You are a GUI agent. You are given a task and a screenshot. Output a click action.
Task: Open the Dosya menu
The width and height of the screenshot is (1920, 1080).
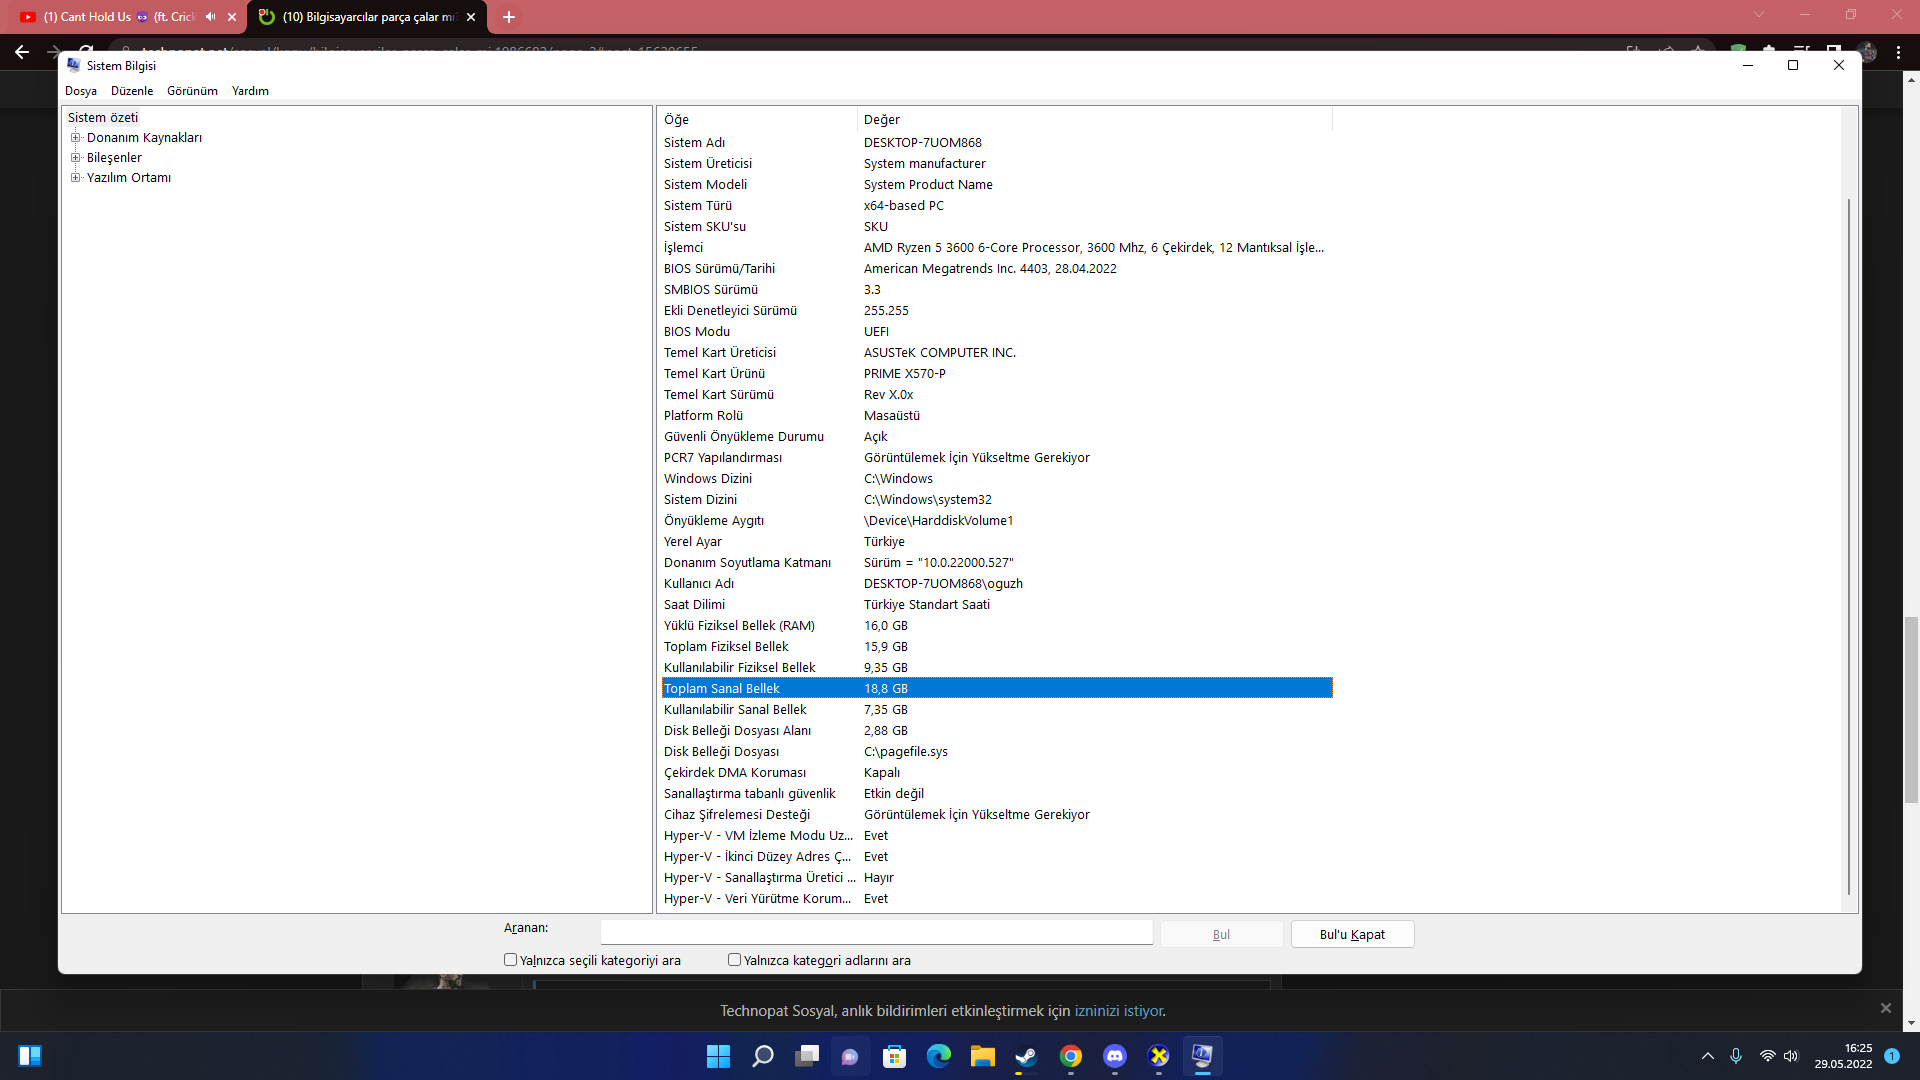tap(81, 91)
